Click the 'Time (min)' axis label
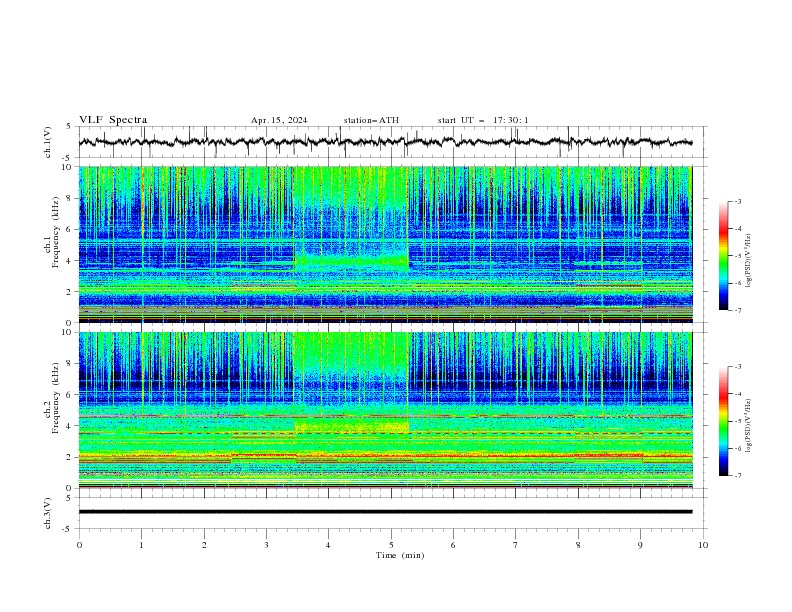The height and width of the screenshot is (612, 792). pyautogui.click(x=400, y=555)
